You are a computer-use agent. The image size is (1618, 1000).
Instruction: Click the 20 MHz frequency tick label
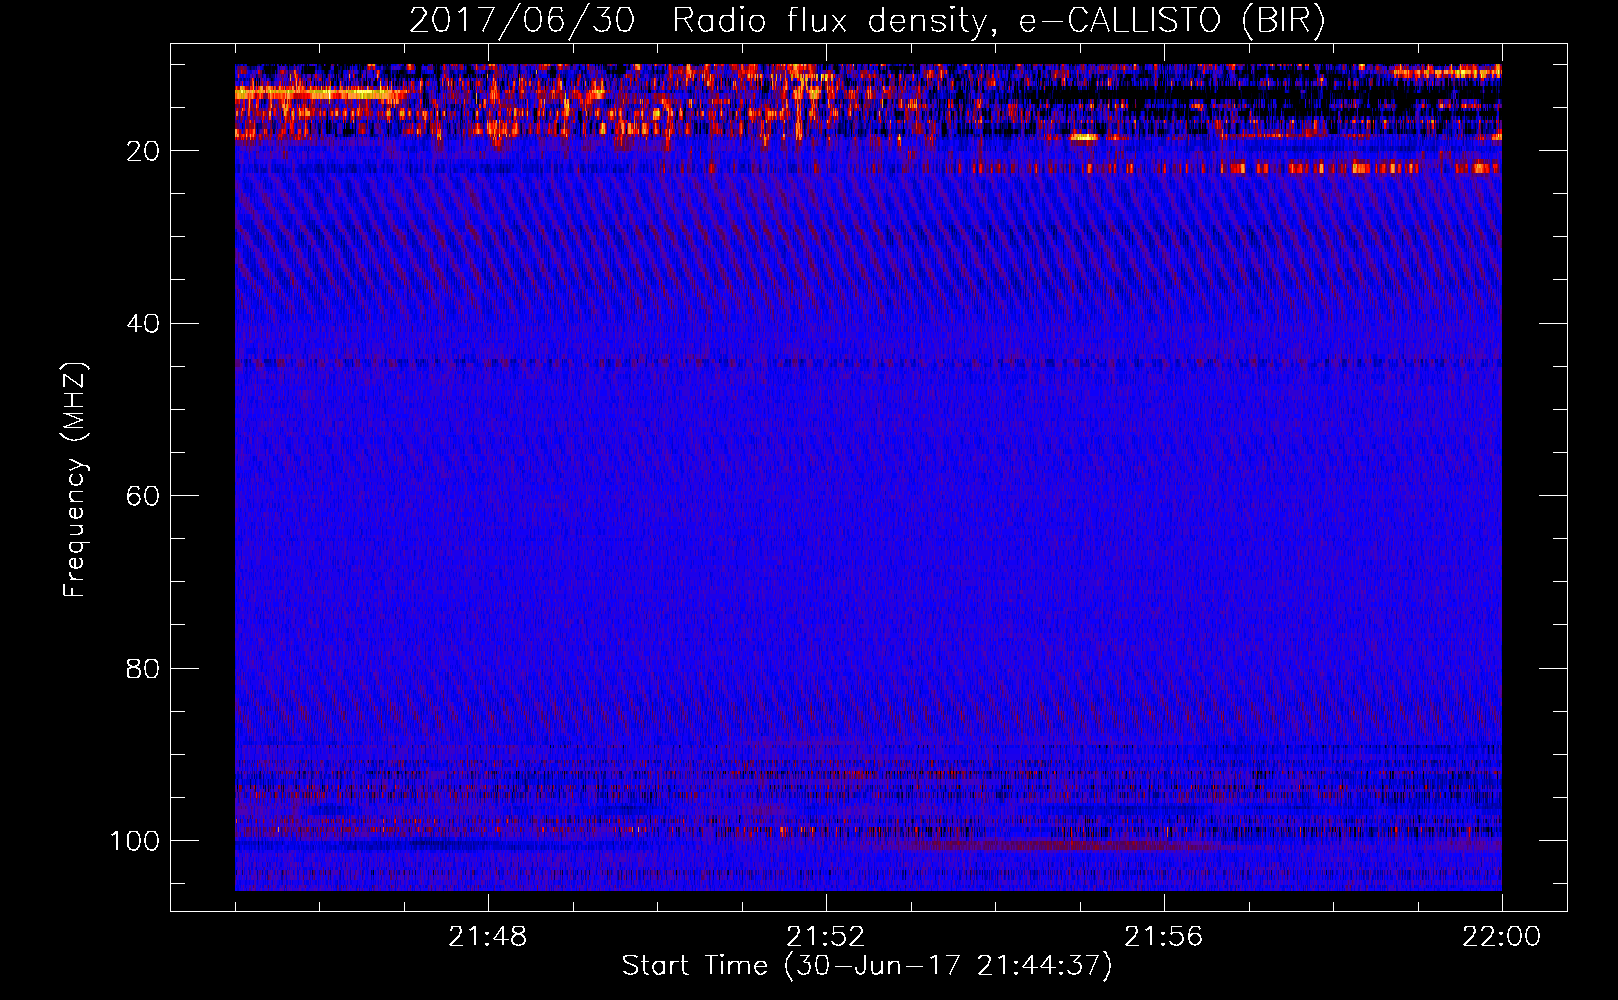[142, 151]
